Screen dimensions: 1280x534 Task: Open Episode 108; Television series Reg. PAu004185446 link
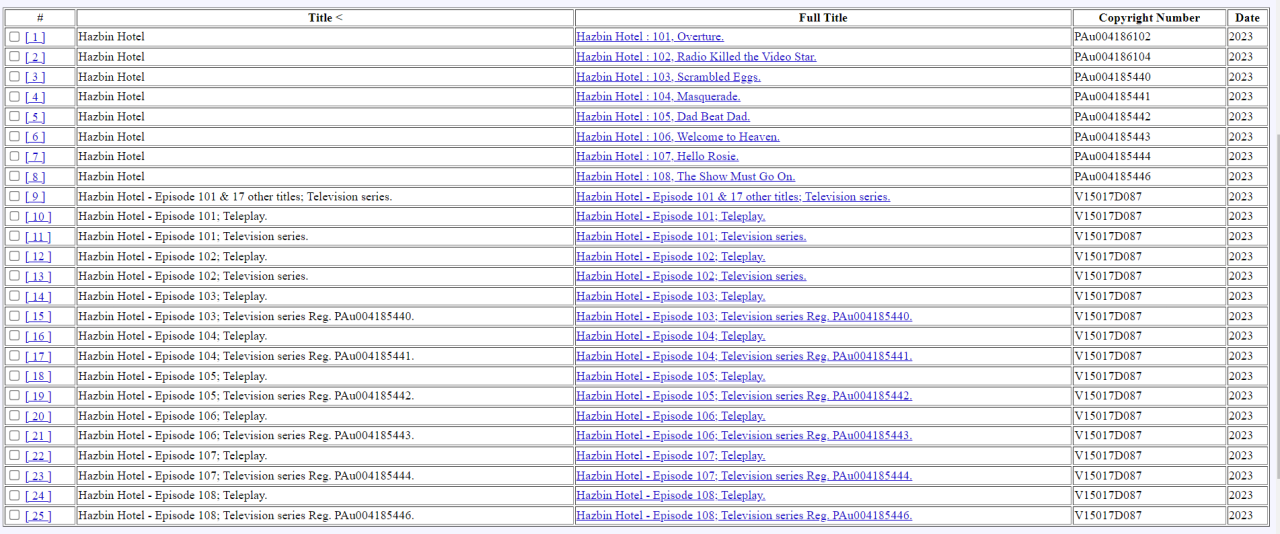pos(744,516)
